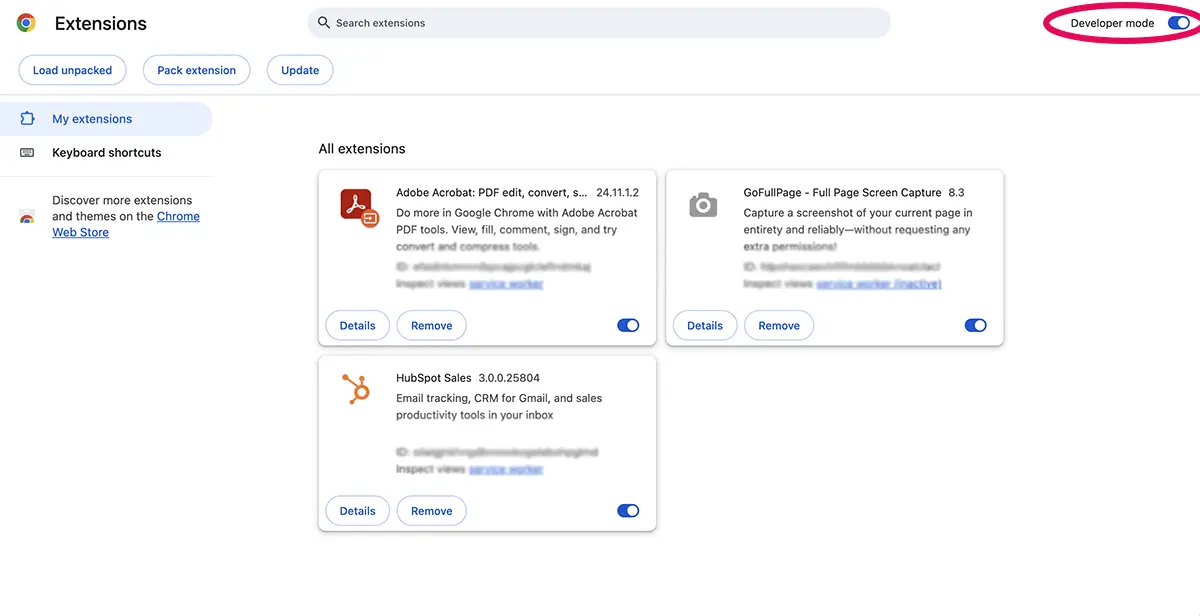
Task: Click the Adobe Acrobat extension icon
Action: [x=357, y=206]
